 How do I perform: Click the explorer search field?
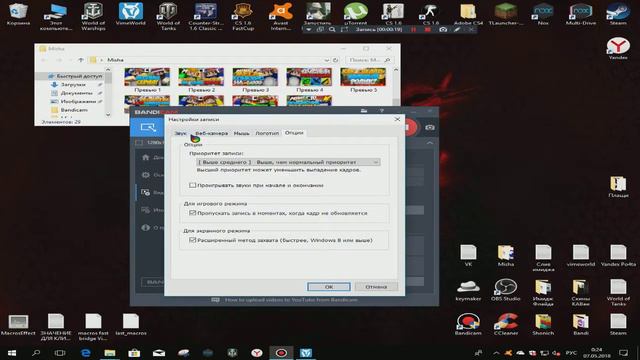pos(370,60)
